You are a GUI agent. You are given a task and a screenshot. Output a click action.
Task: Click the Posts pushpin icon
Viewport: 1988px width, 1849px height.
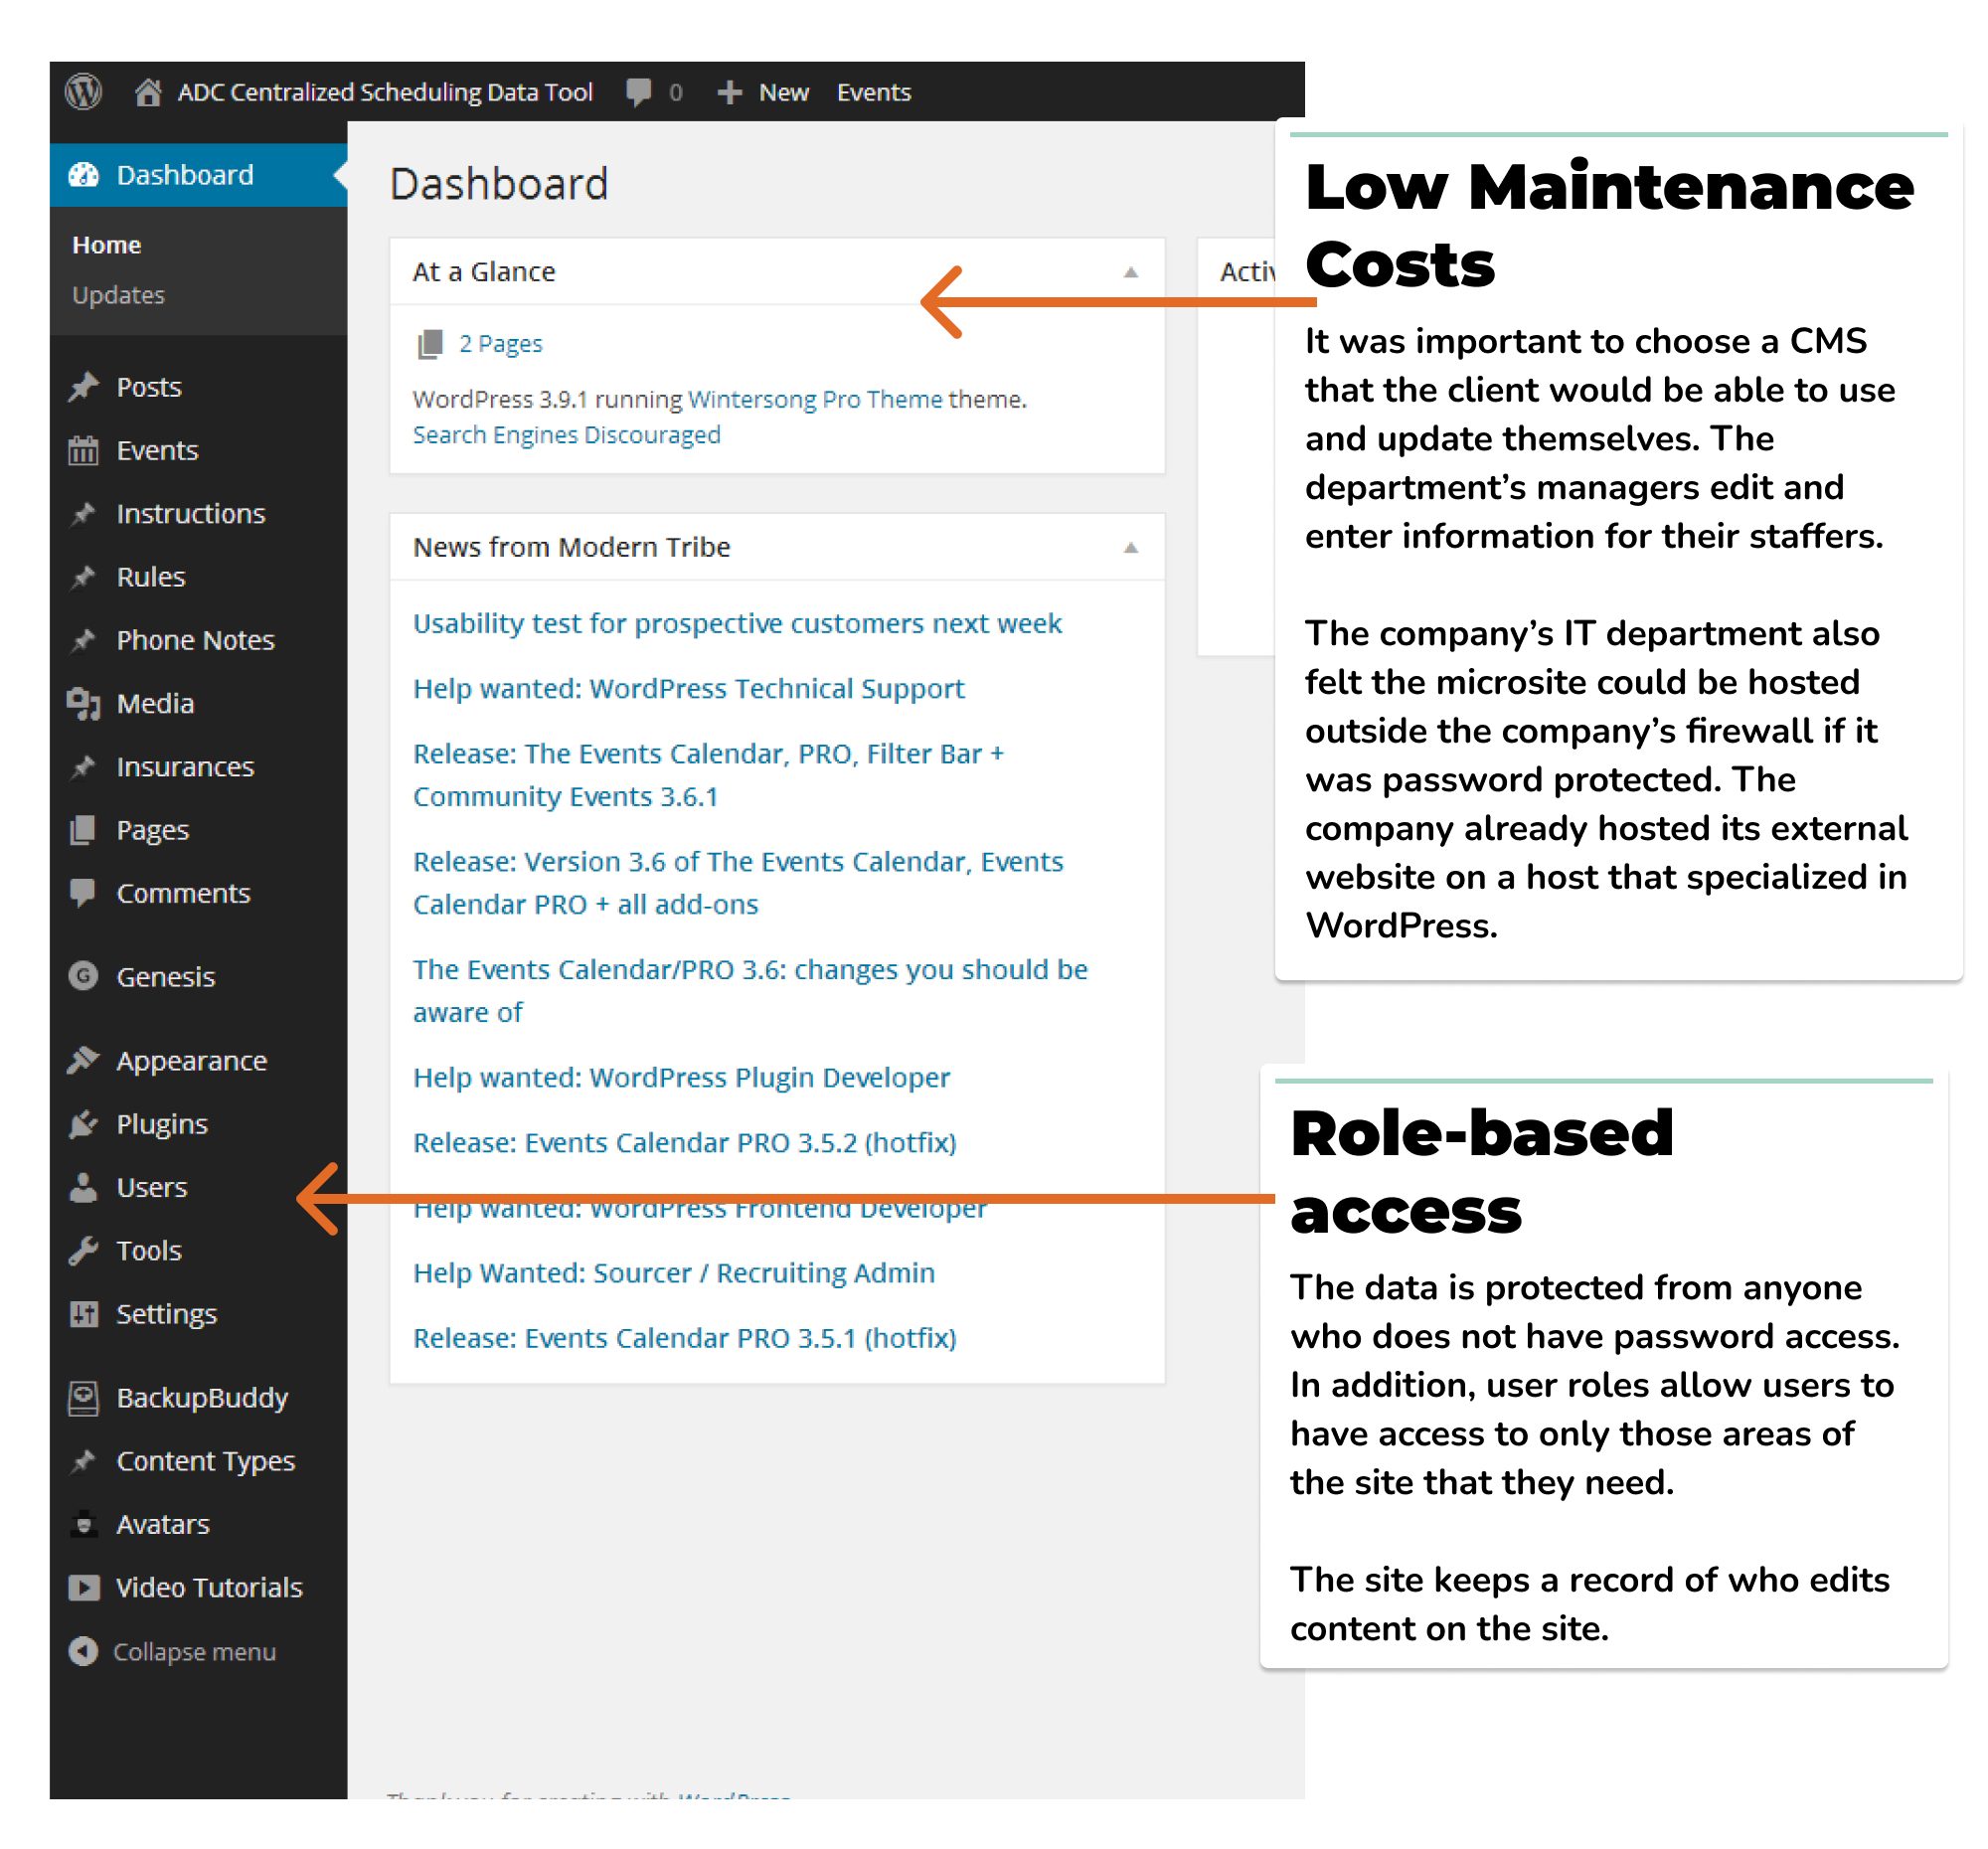point(84,388)
